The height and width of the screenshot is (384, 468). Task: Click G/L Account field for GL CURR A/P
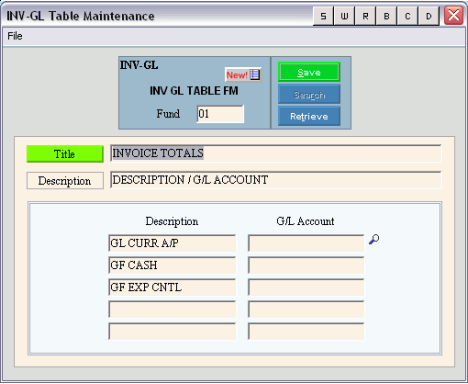[306, 243]
